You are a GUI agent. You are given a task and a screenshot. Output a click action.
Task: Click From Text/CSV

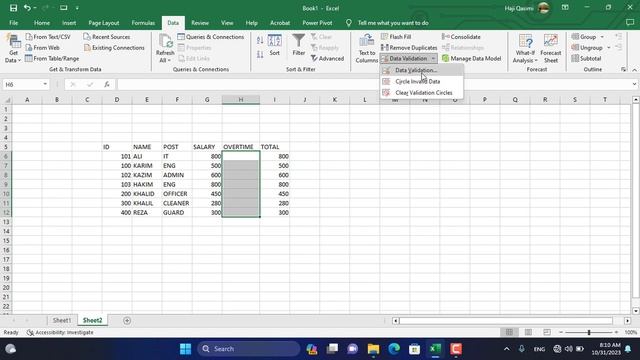(48, 37)
